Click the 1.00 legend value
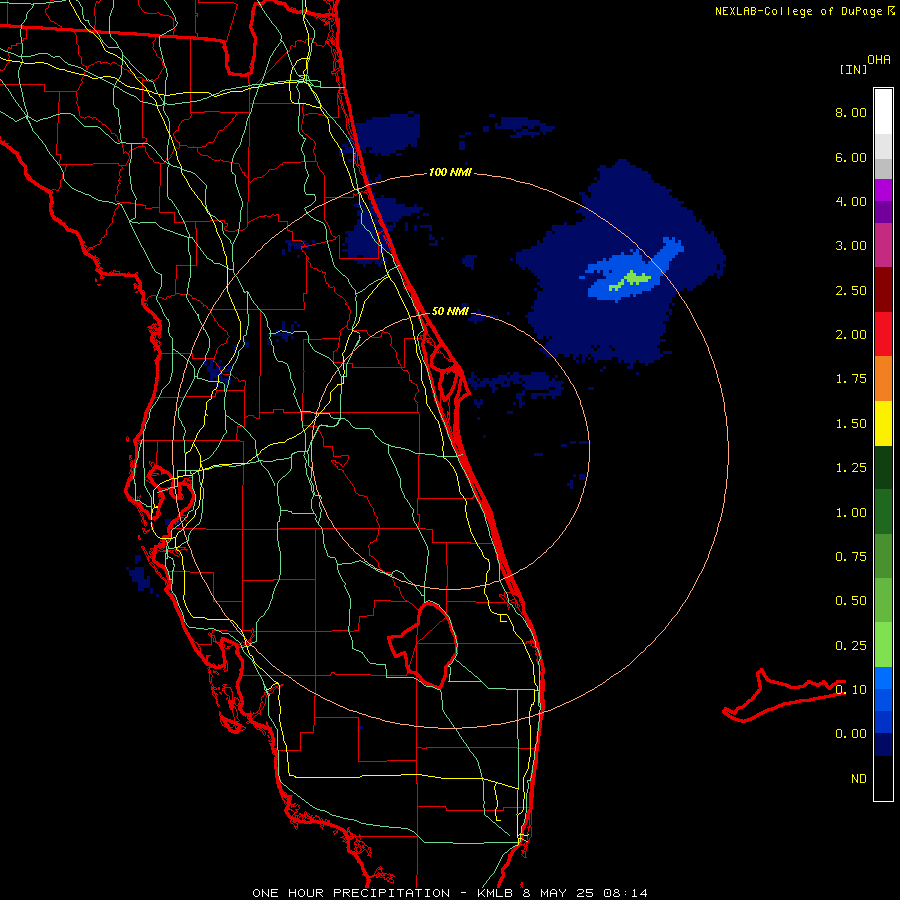Image resolution: width=900 pixels, height=900 pixels. (851, 513)
